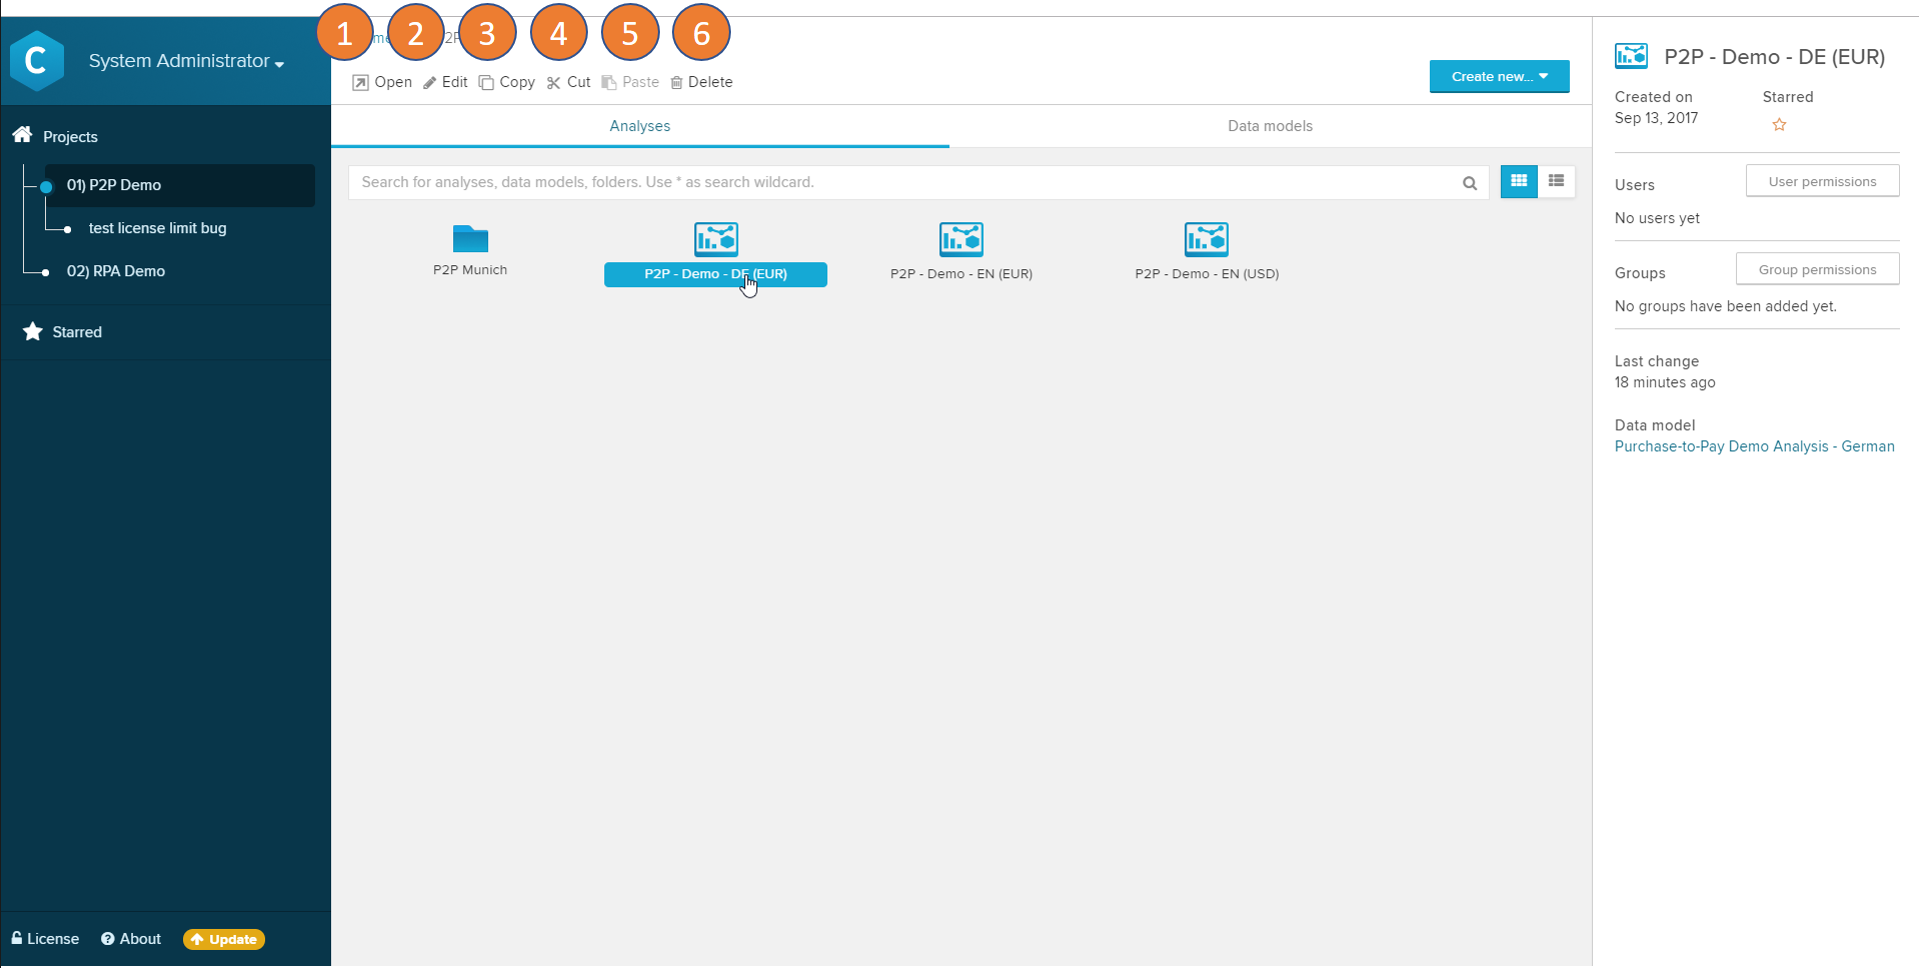The height and width of the screenshot is (968, 1919).
Task: Click the analyses search input field
Action: (900, 182)
